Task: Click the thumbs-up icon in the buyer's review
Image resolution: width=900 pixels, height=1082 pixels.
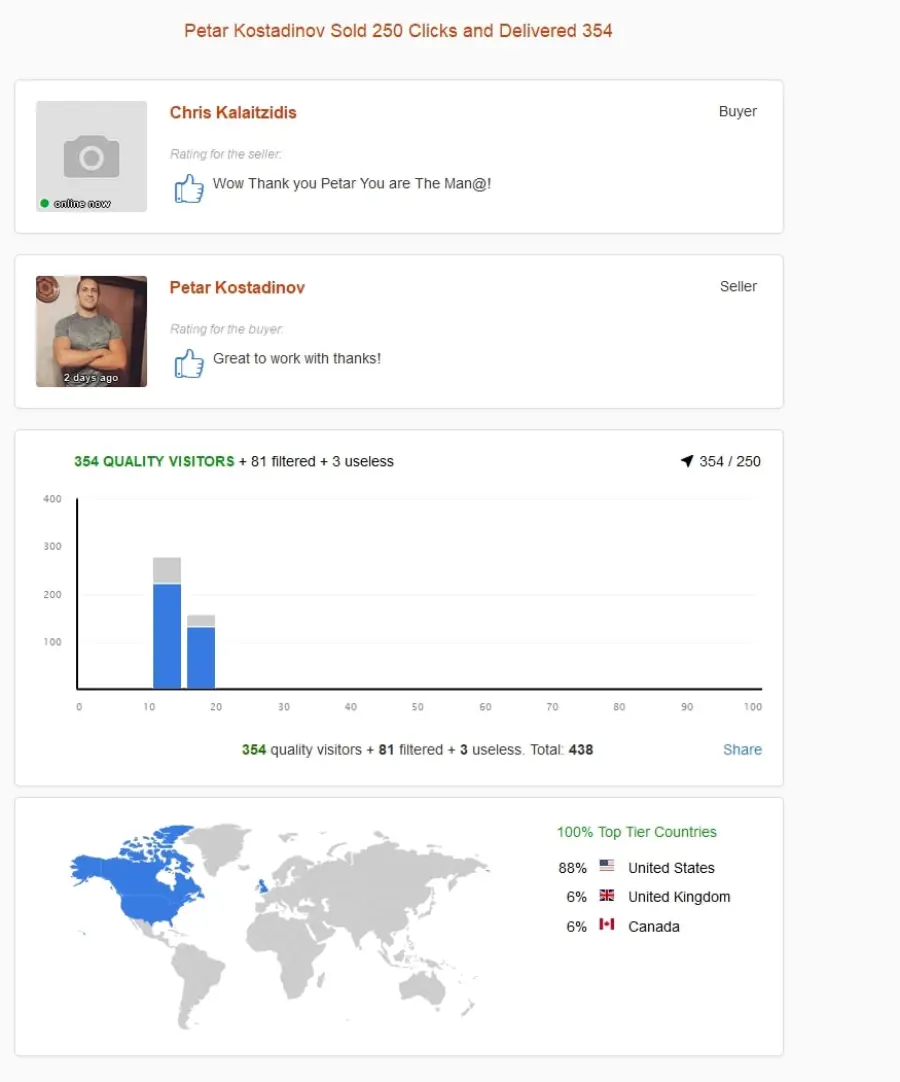Action: tap(188, 188)
